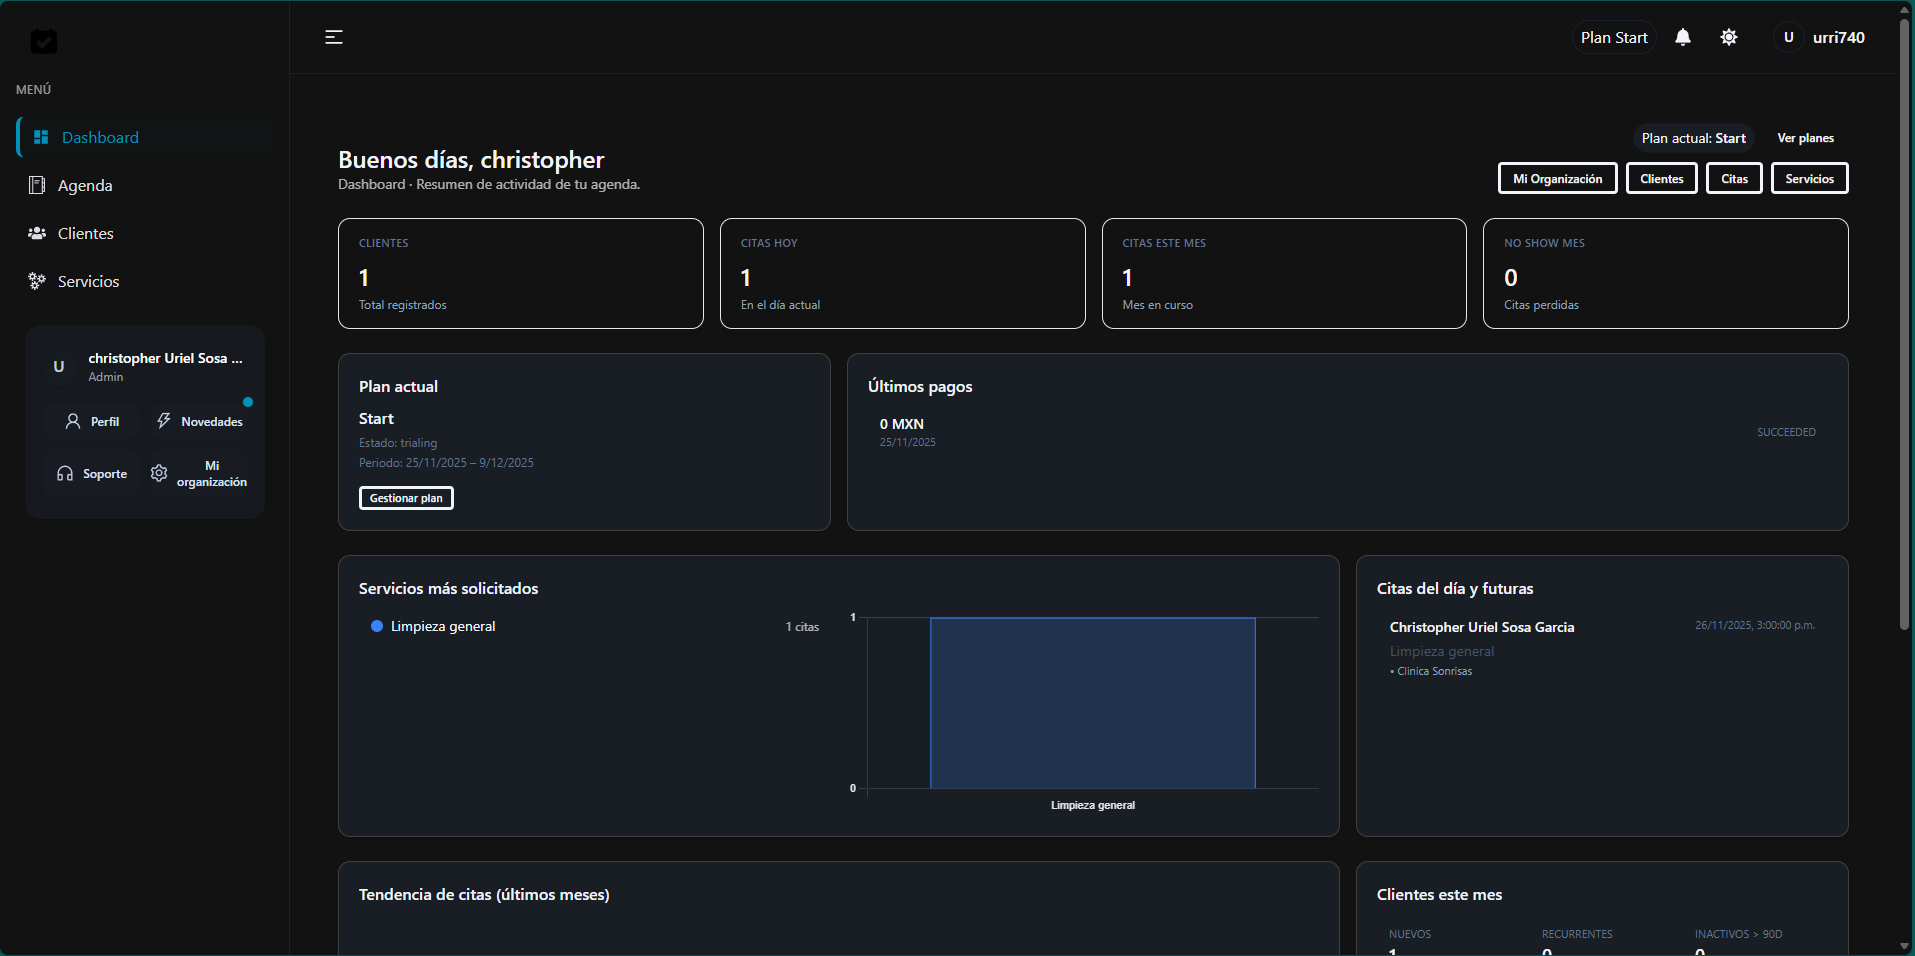Image resolution: width=1915 pixels, height=956 pixels.
Task: Click the calendar logo icon in sidebar
Action: click(x=43, y=41)
